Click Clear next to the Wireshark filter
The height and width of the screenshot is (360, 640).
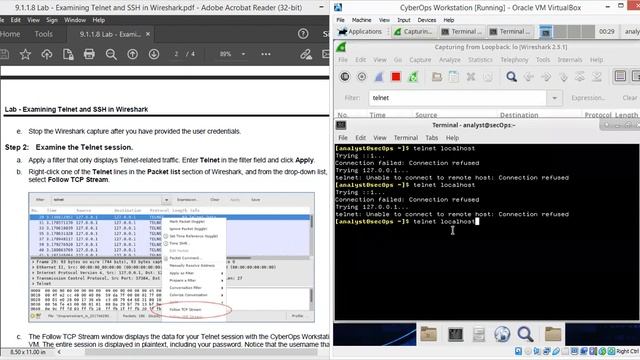(x=629, y=98)
